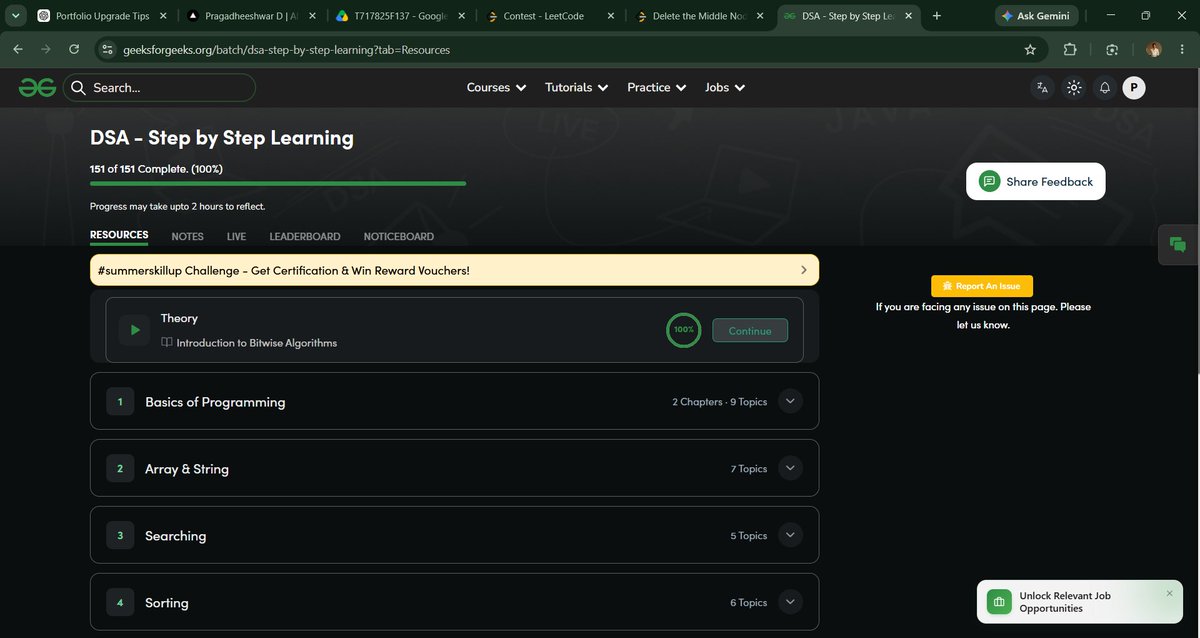Click the language translate icon
1200x638 pixels.
[x=1042, y=88]
